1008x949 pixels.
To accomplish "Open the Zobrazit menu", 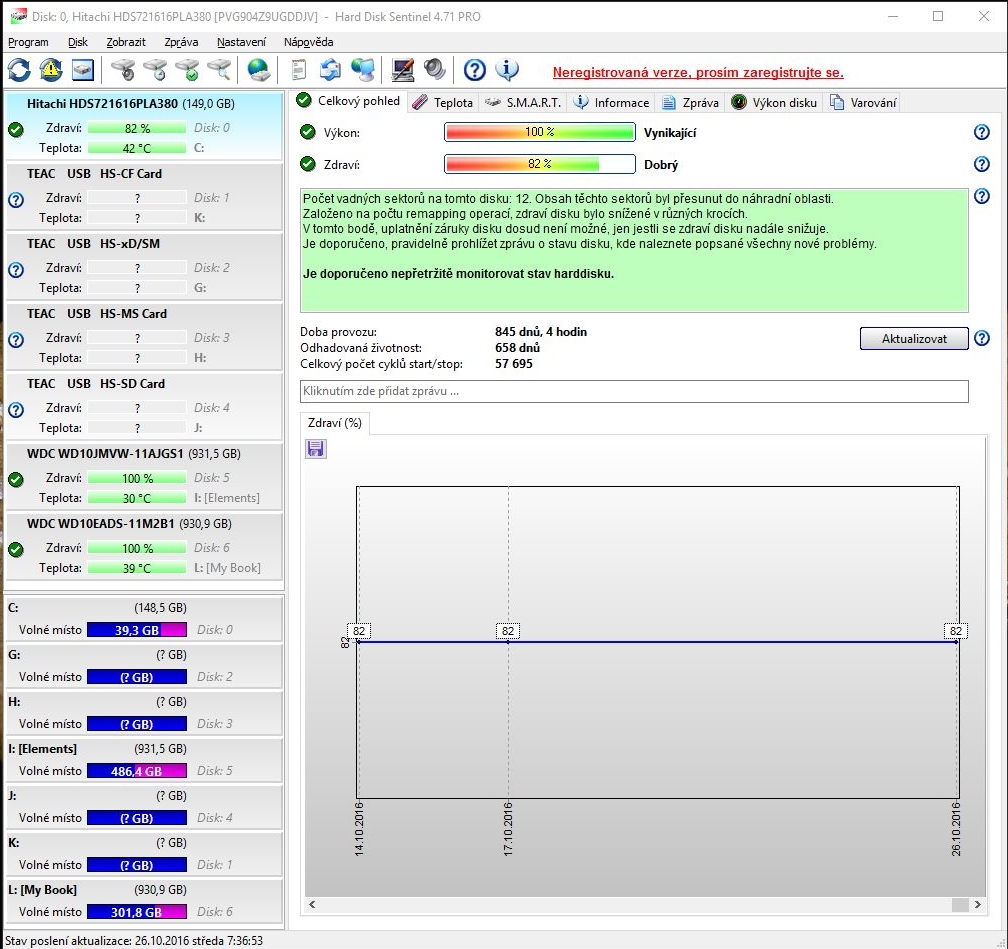I will tap(126, 42).
